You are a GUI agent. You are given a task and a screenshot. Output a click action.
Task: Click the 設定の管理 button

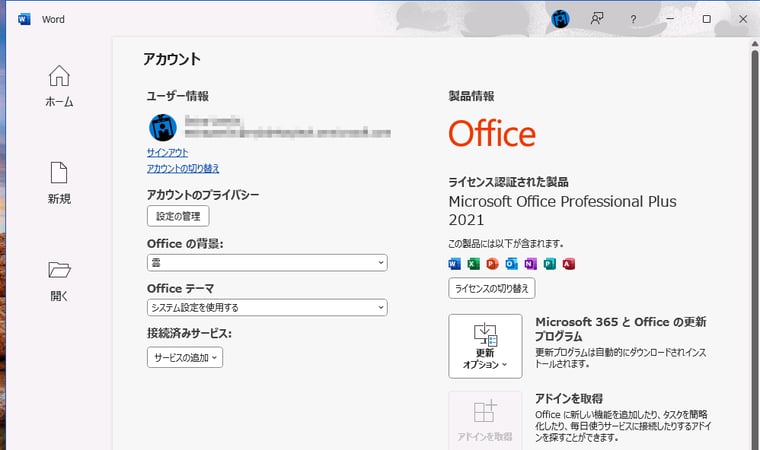click(x=178, y=216)
